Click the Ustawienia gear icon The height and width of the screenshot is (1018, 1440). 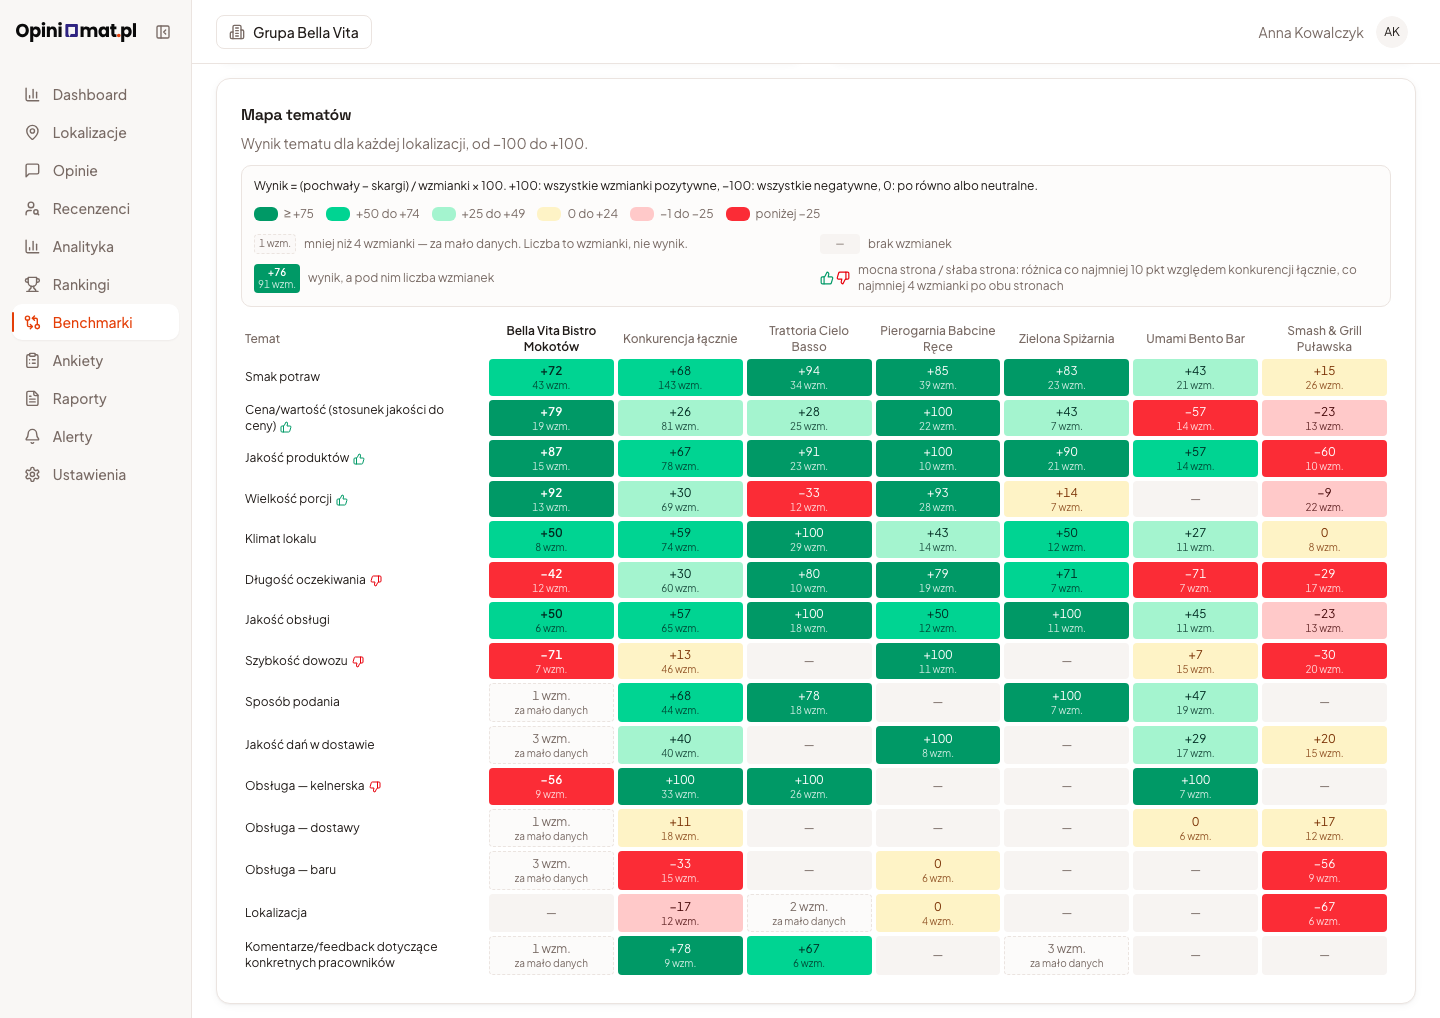point(32,474)
